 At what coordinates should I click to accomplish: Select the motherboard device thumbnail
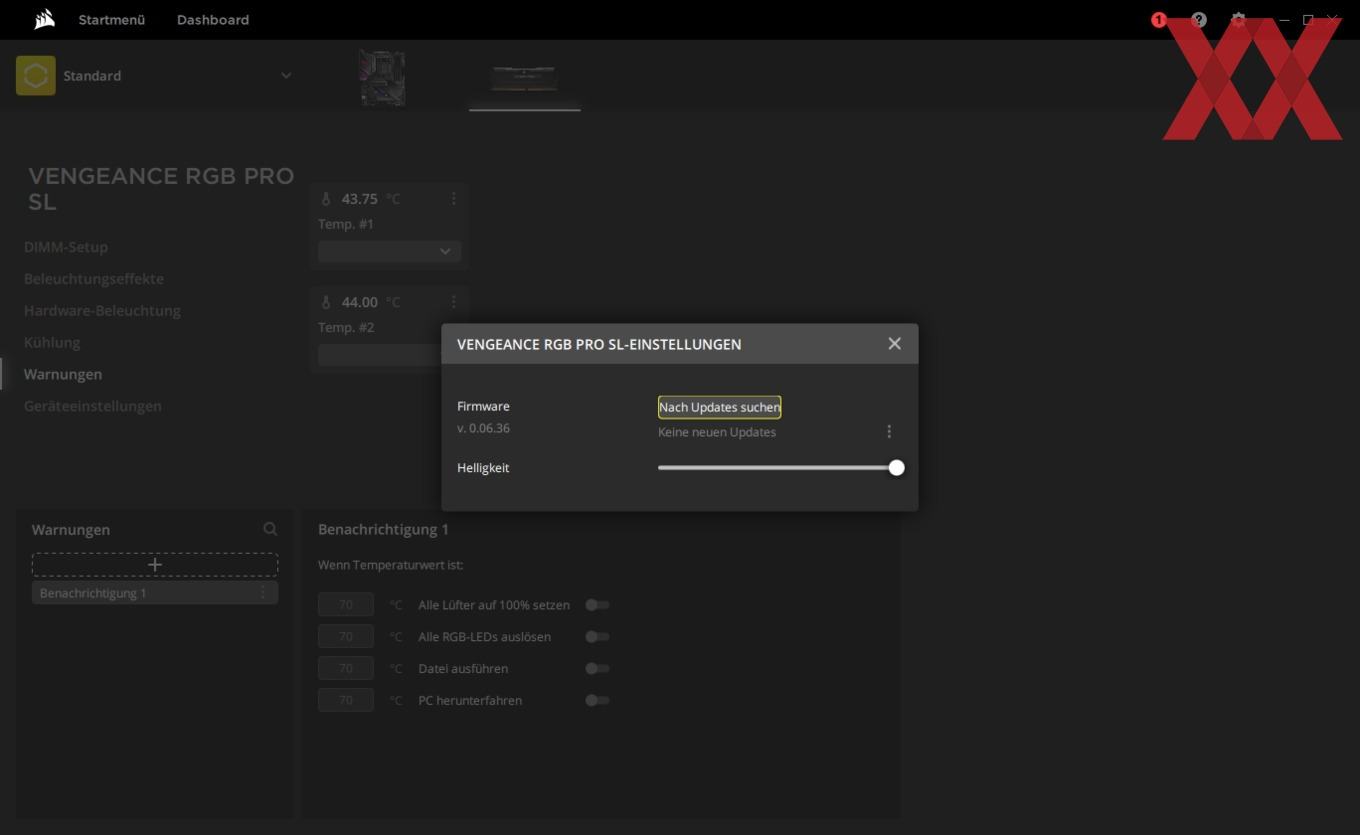coord(382,78)
